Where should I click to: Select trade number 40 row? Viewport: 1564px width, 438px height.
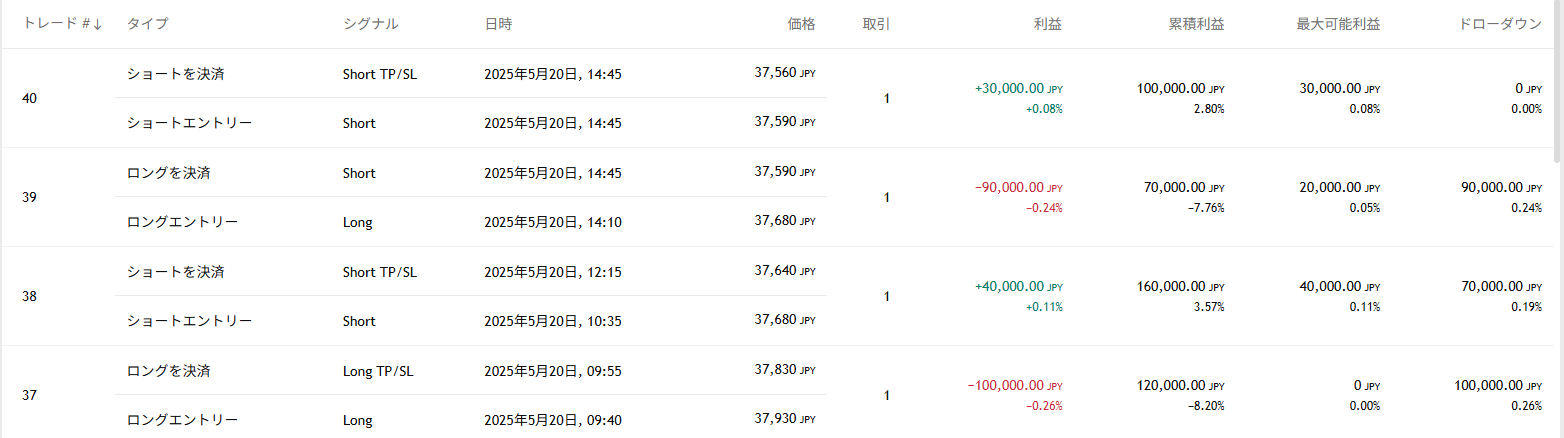coord(30,99)
